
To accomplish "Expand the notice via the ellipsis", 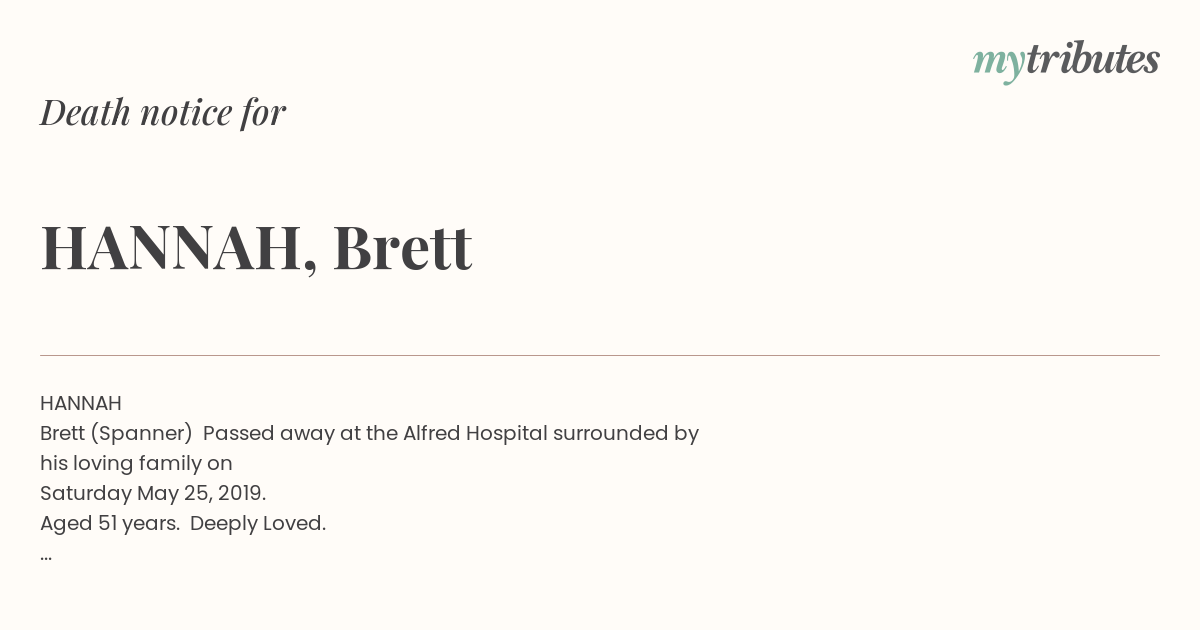I will (46, 557).
